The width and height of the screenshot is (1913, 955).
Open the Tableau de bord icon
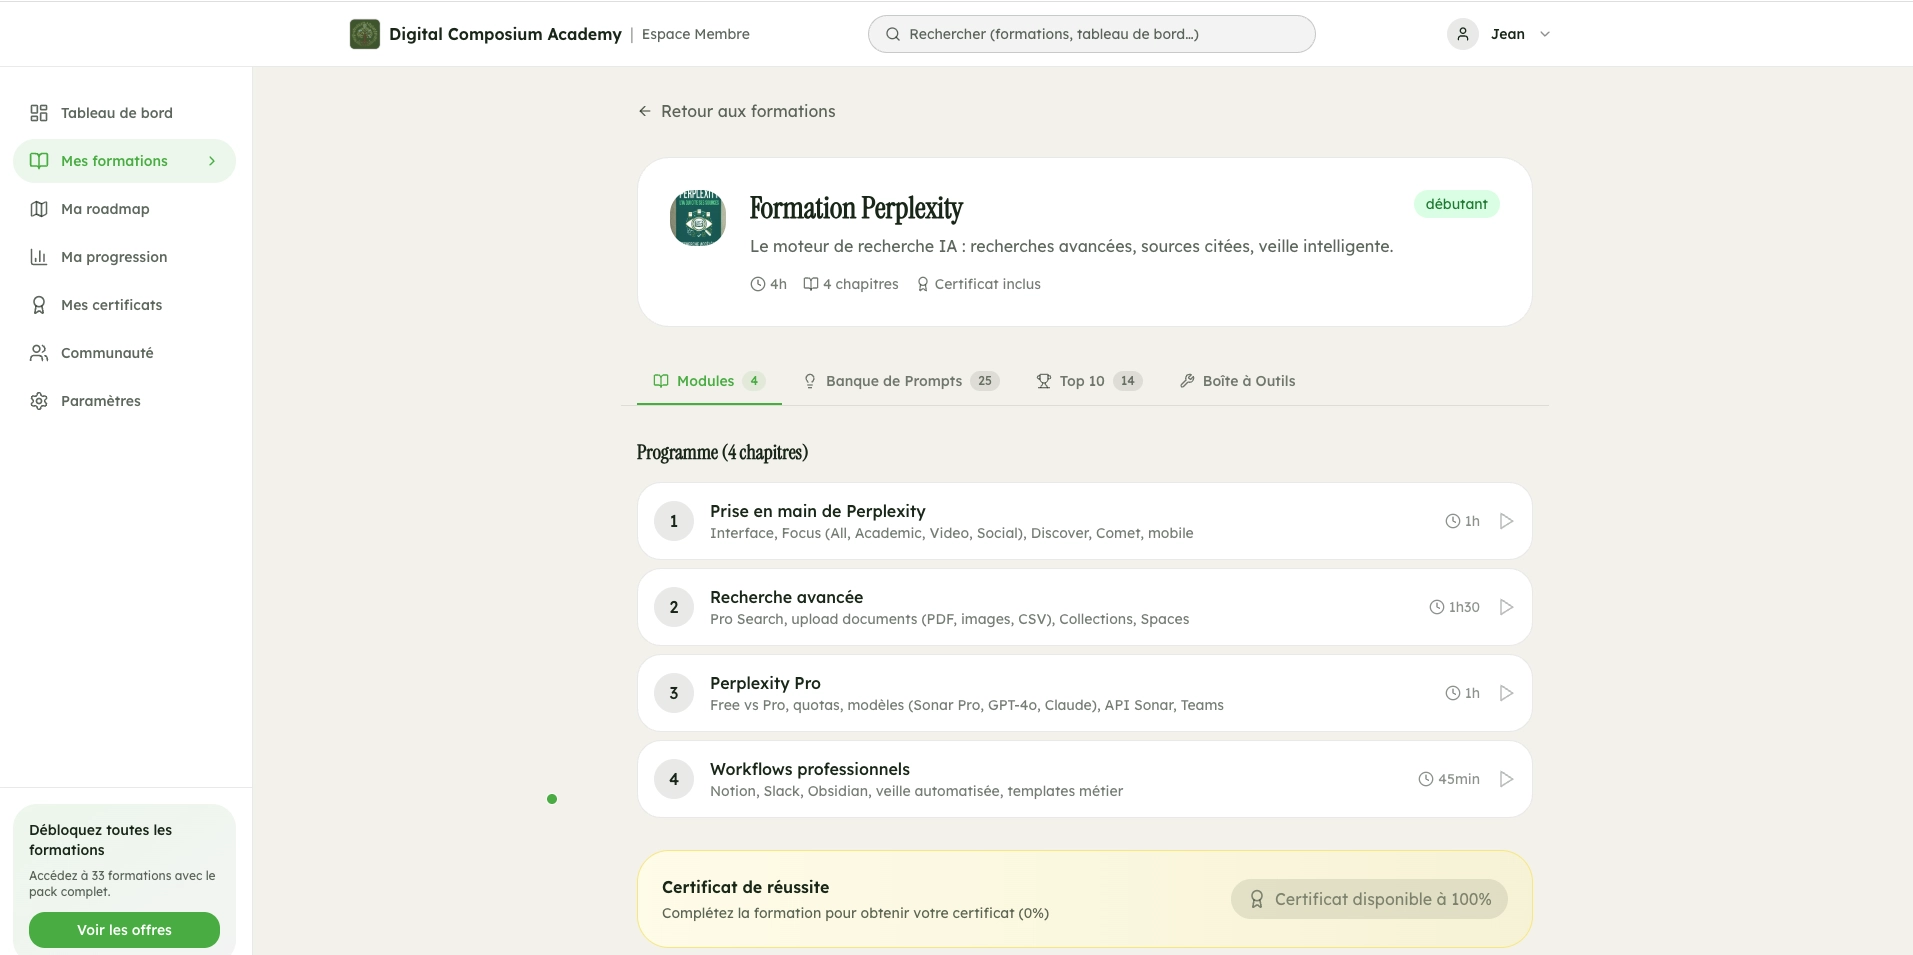[x=38, y=113]
